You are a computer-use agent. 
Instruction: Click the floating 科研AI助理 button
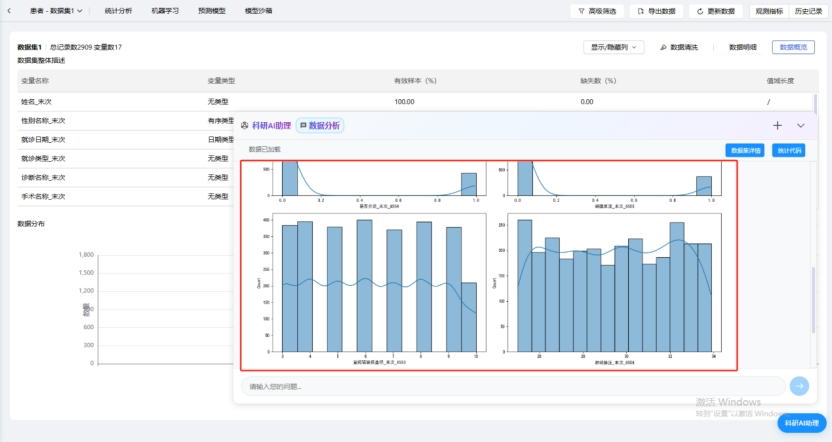[x=802, y=423]
